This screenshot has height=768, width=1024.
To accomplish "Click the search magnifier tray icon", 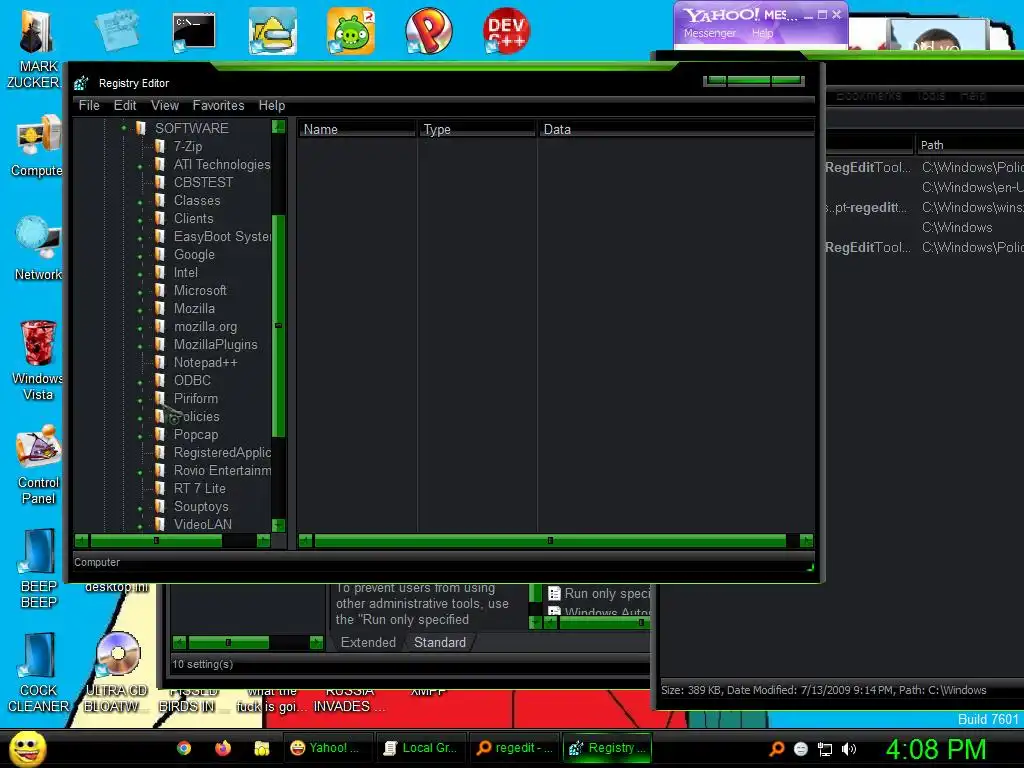I will (777, 749).
